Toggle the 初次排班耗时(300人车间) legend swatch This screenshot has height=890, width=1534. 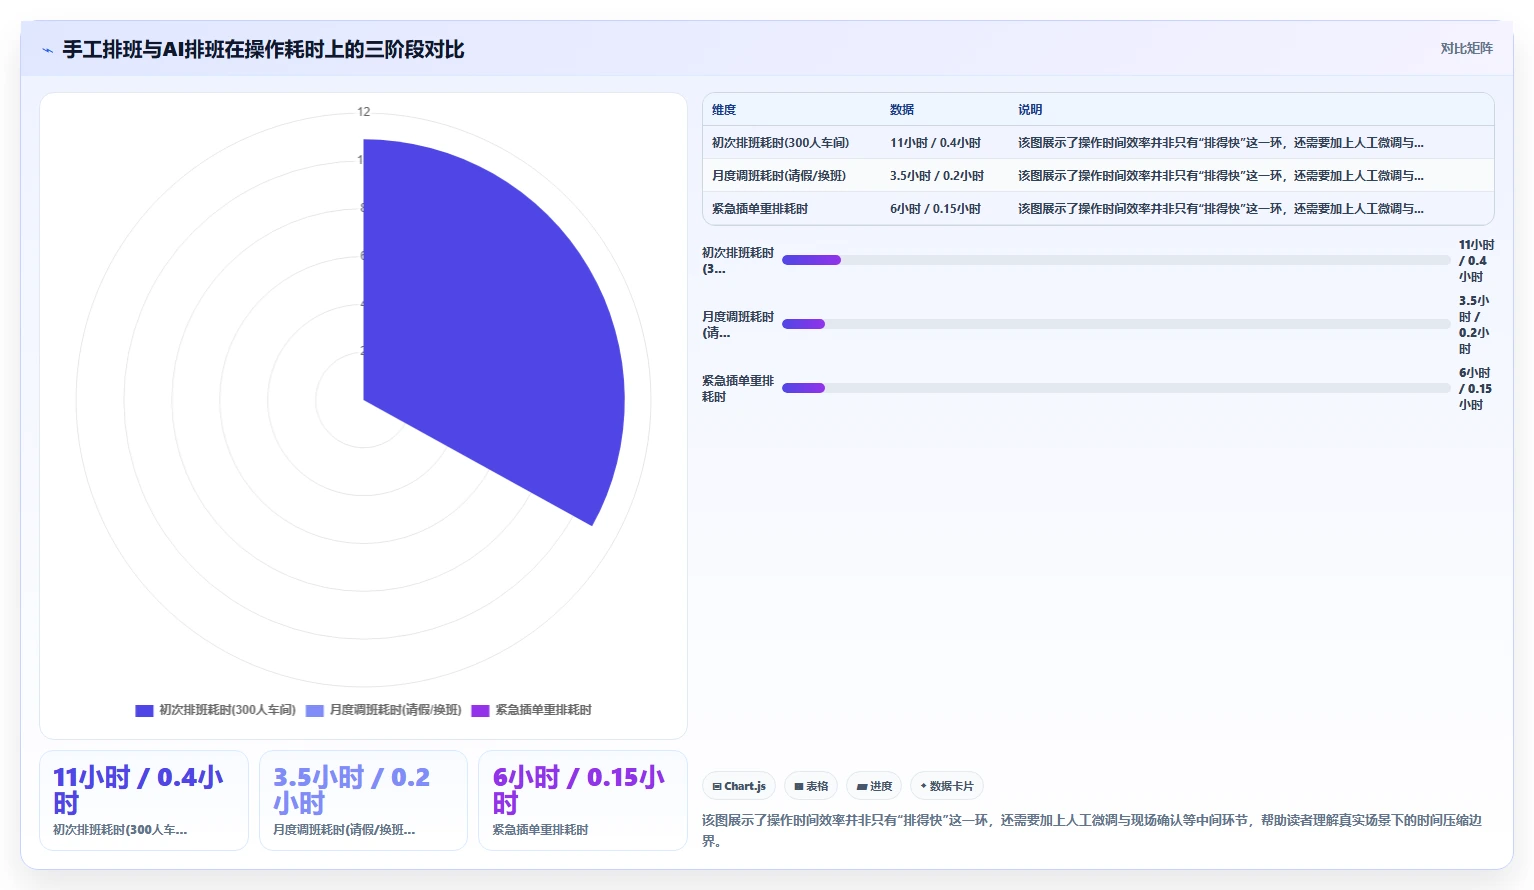(x=144, y=710)
